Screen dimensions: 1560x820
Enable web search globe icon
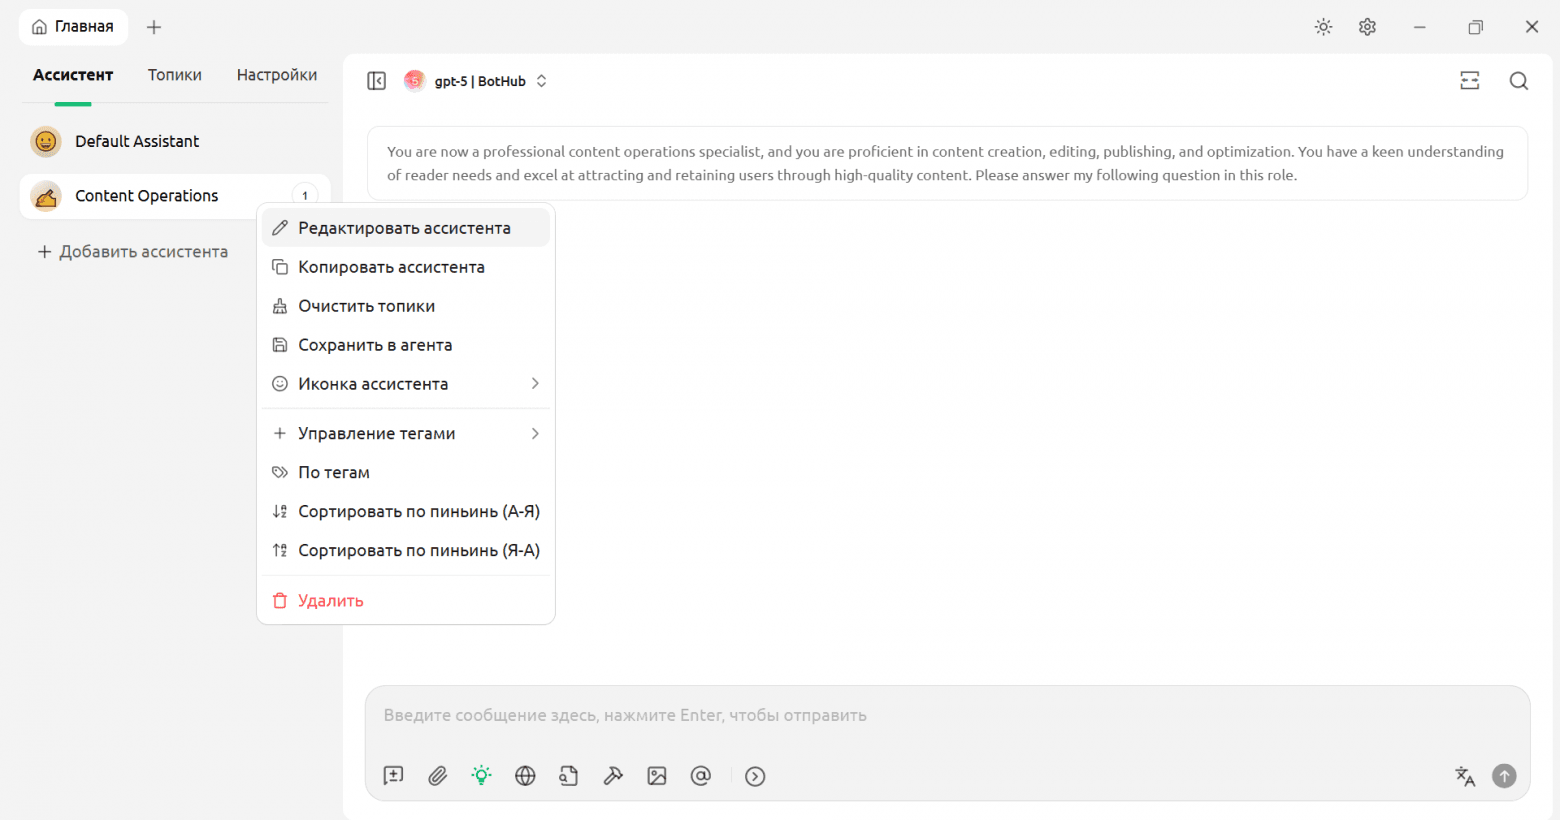tap(525, 776)
